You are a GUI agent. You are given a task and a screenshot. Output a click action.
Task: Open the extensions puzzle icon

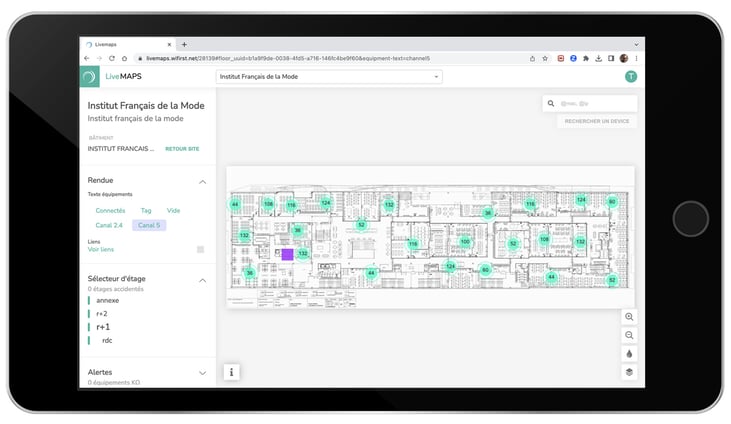[586, 58]
